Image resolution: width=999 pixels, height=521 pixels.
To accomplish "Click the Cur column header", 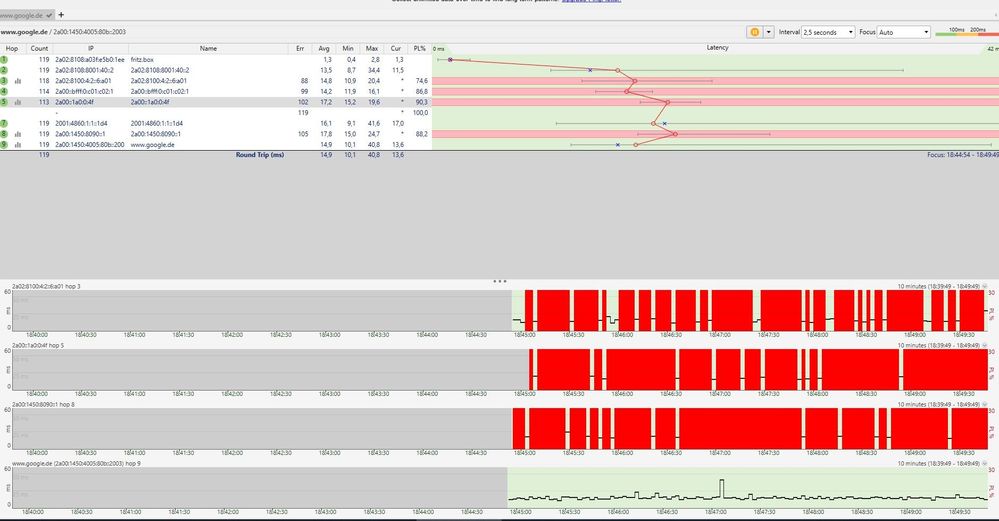I will click(396, 48).
